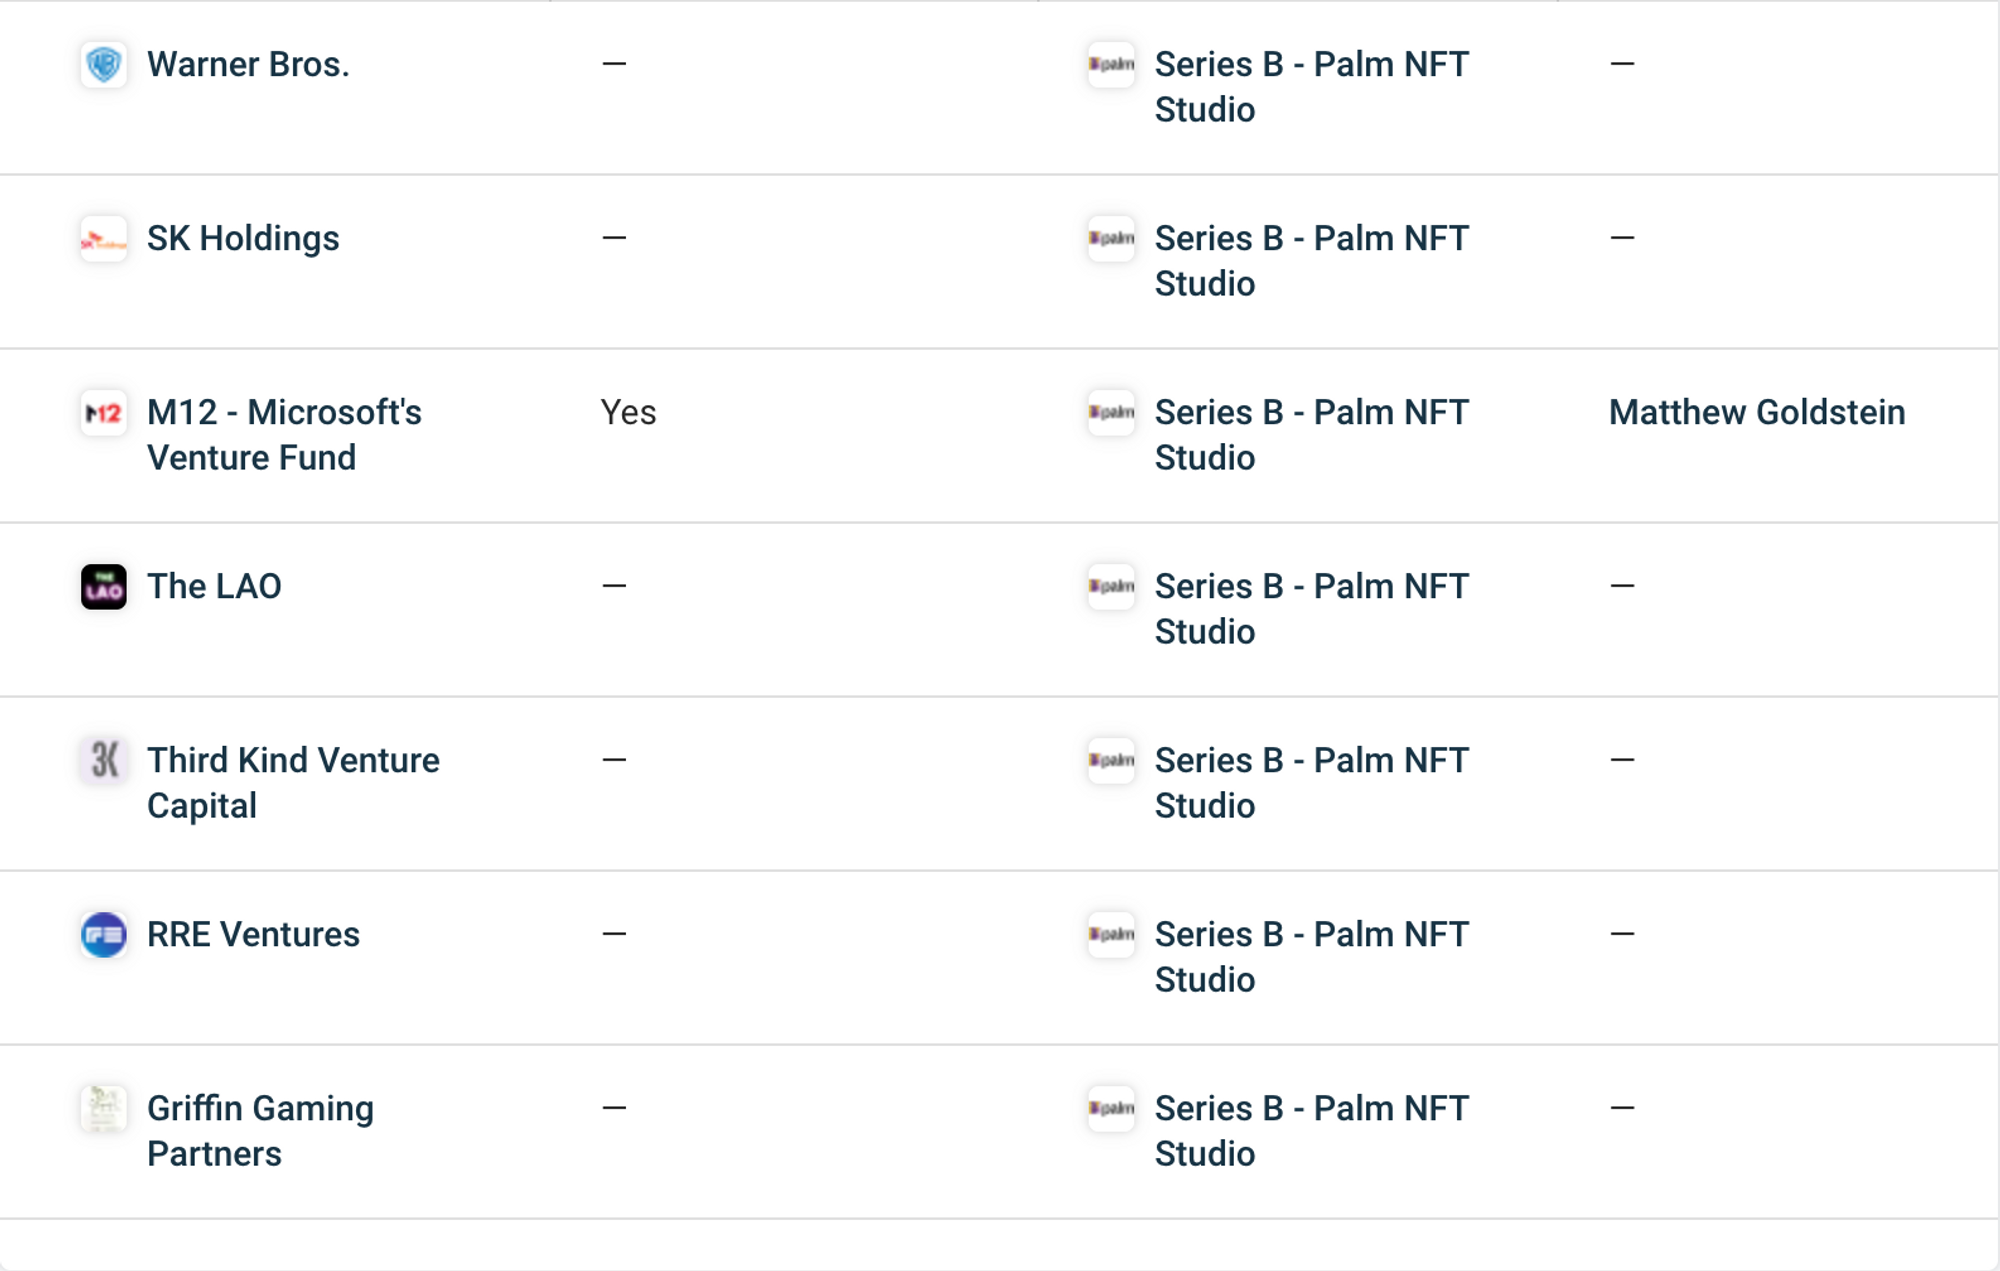Open M12 - Microsoft's Venture Fund link
The image size is (2000, 1271).
[284, 435]
